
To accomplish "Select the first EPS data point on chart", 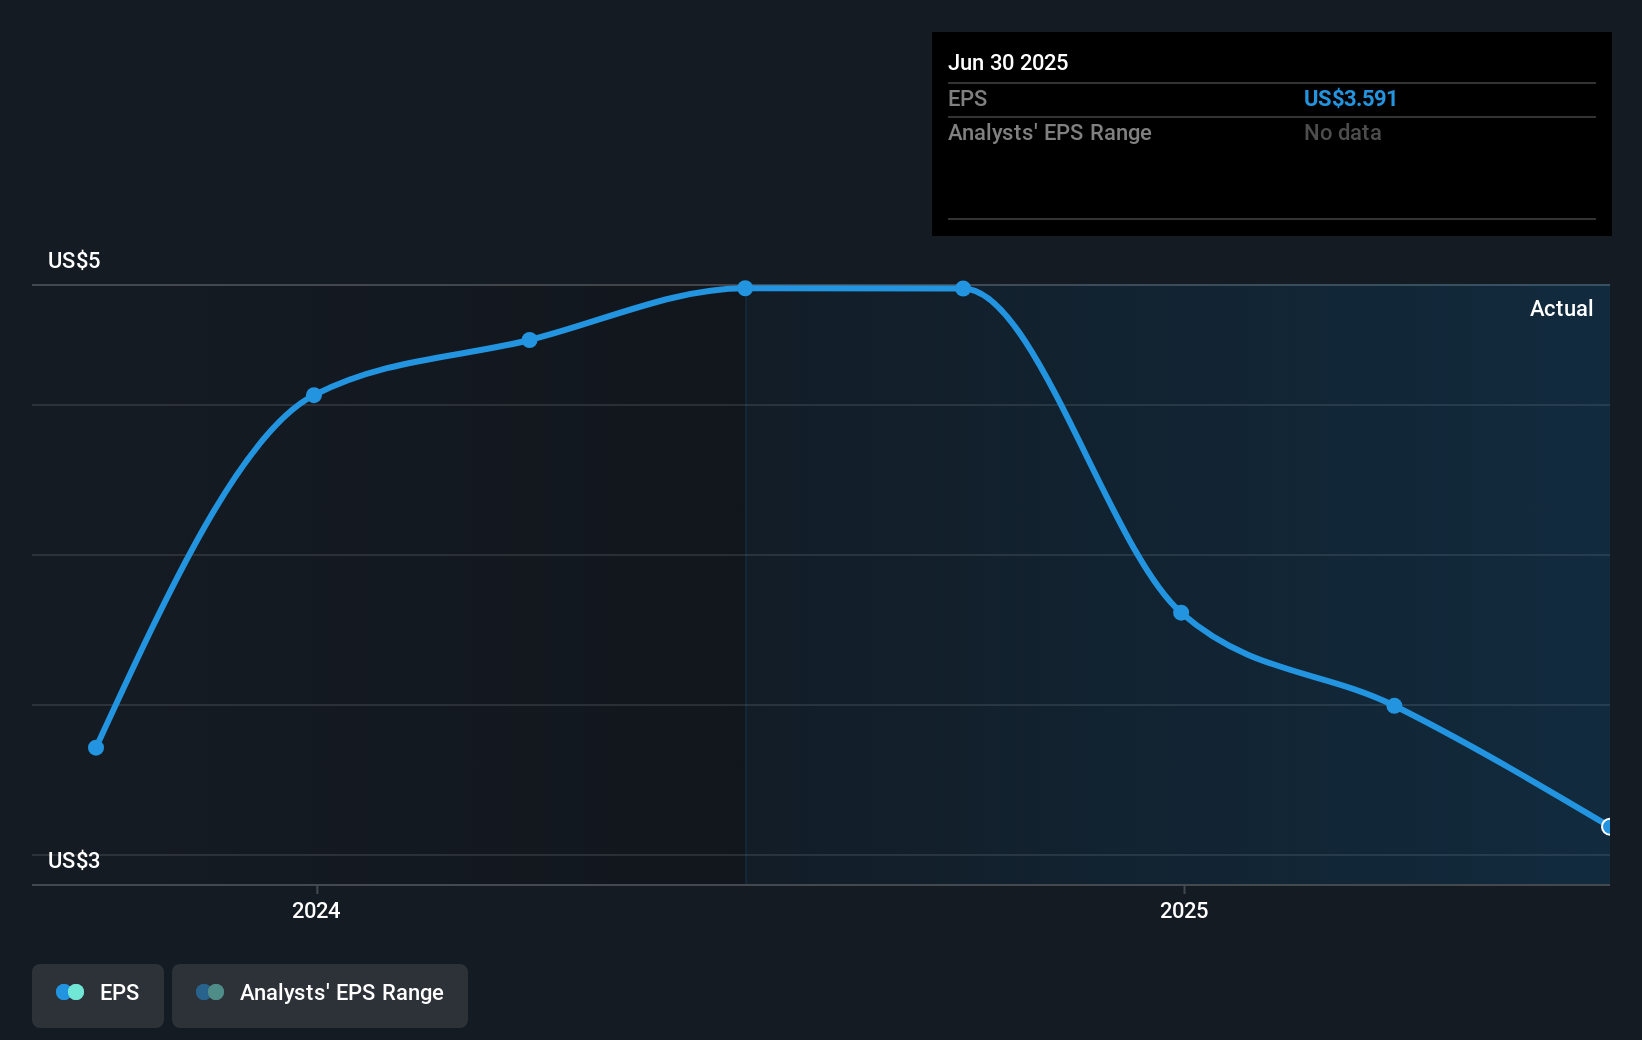I will pyautogui.click(x=95, y=746).
